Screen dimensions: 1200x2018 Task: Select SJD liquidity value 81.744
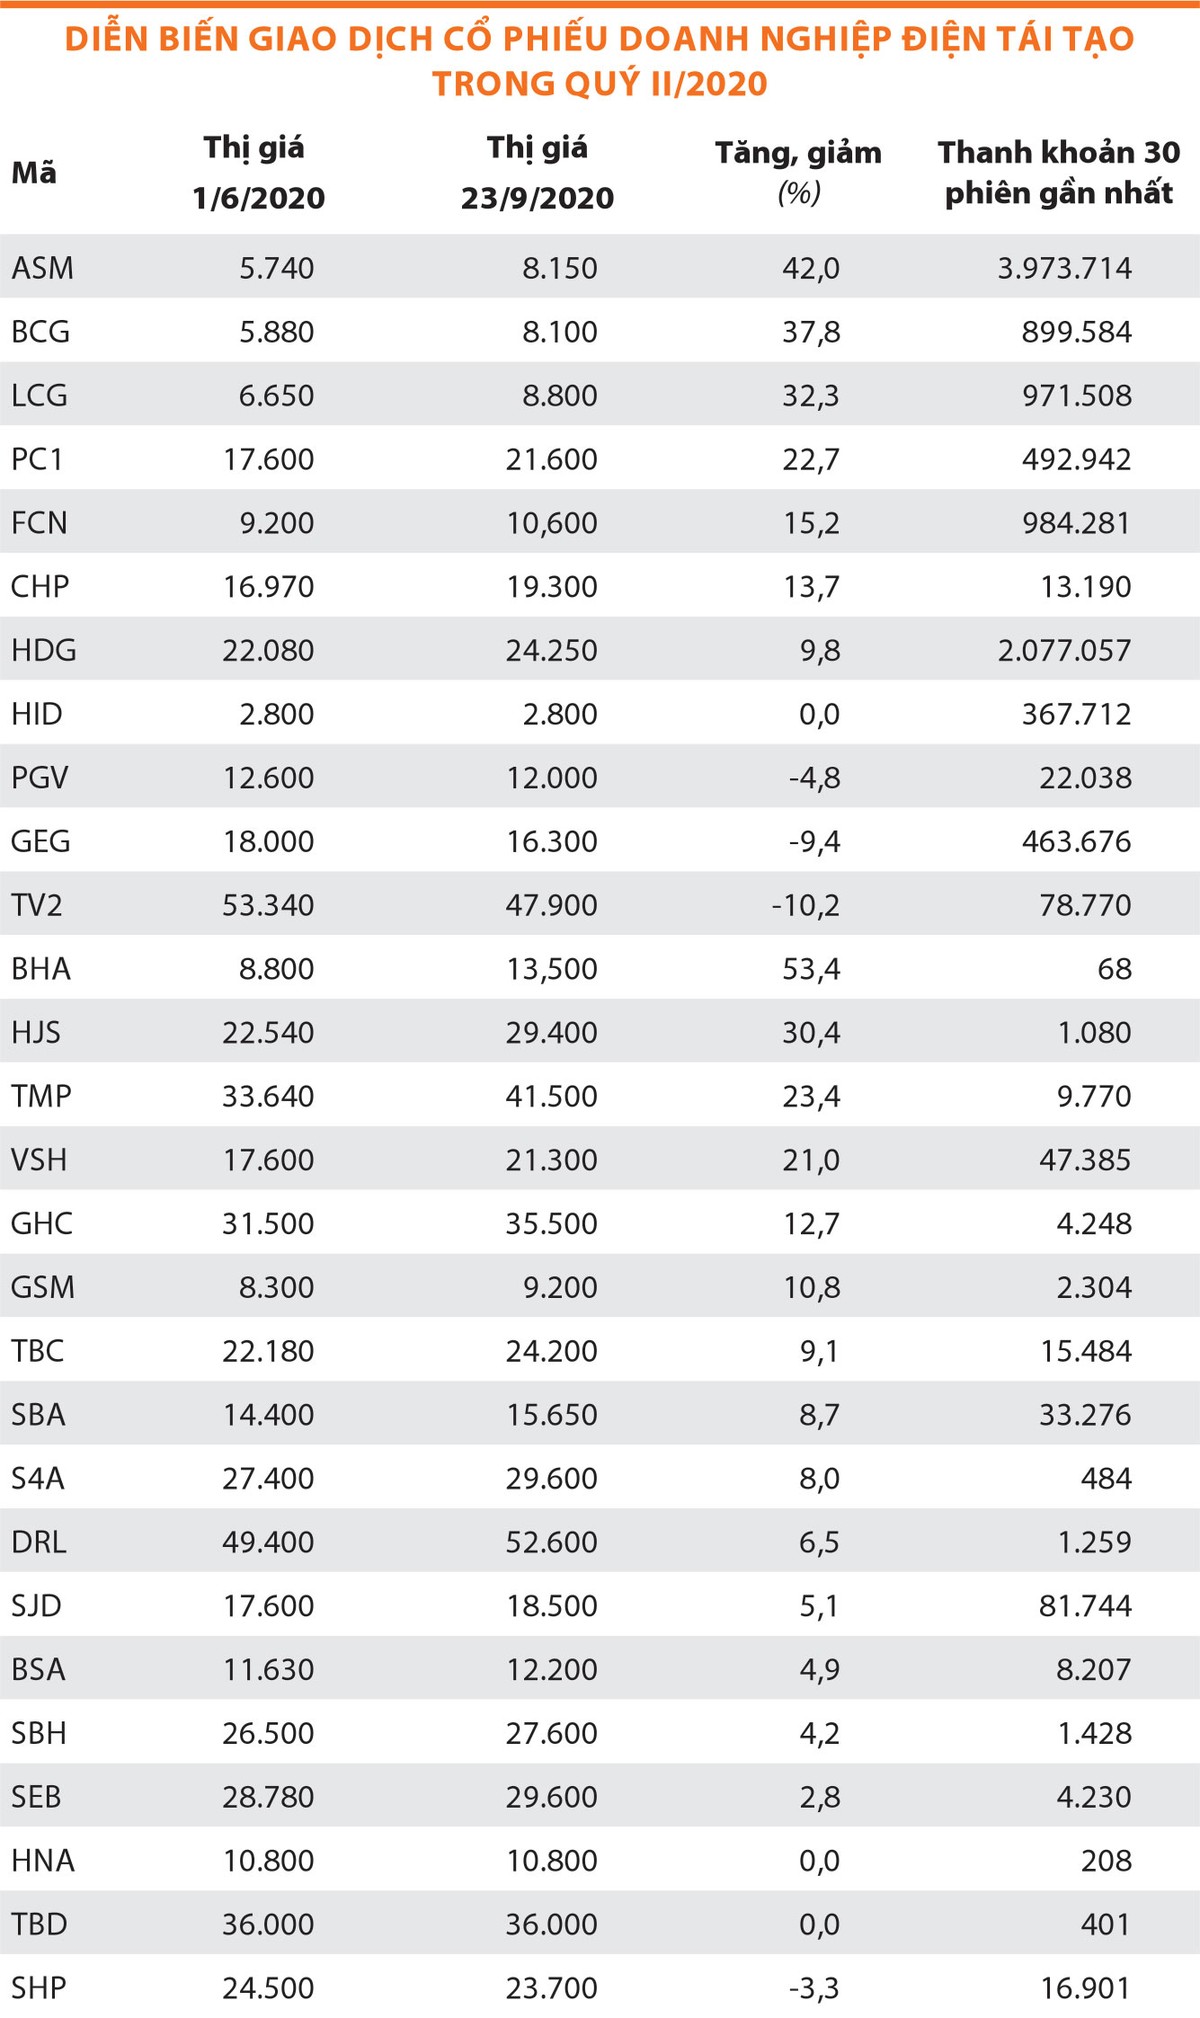click(1084, 1606)
